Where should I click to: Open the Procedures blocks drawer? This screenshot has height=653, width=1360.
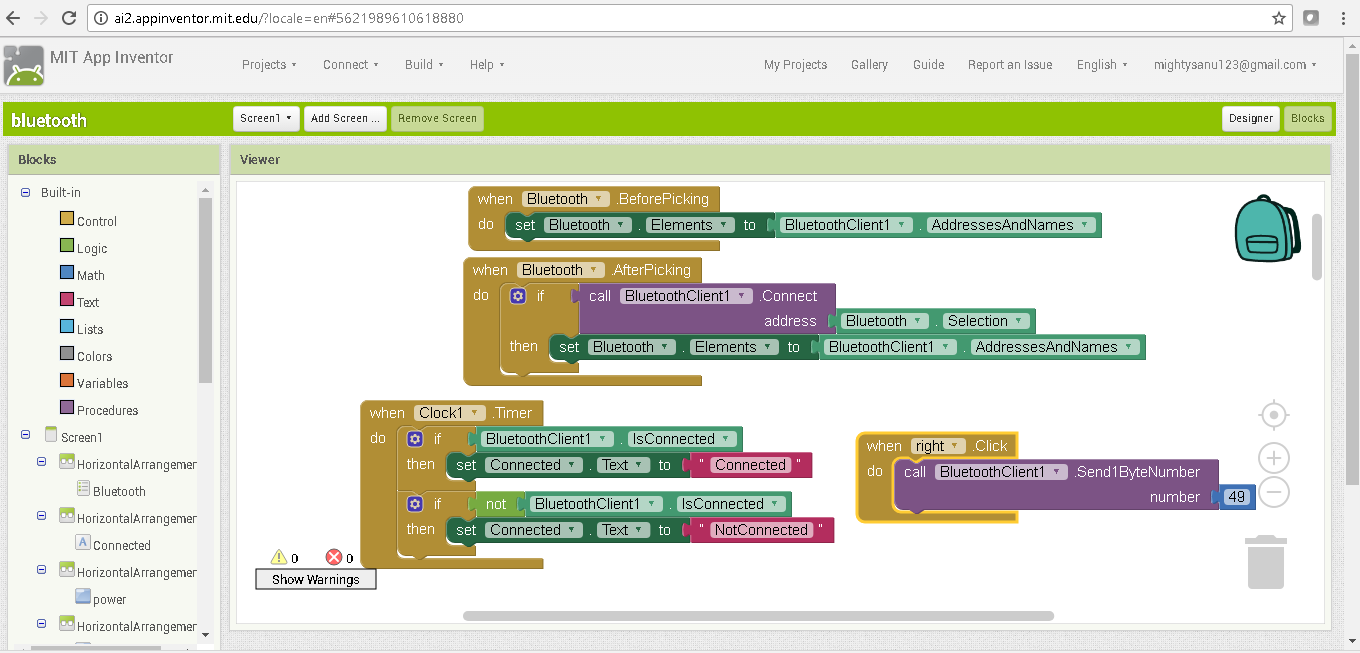click(99, 410)
